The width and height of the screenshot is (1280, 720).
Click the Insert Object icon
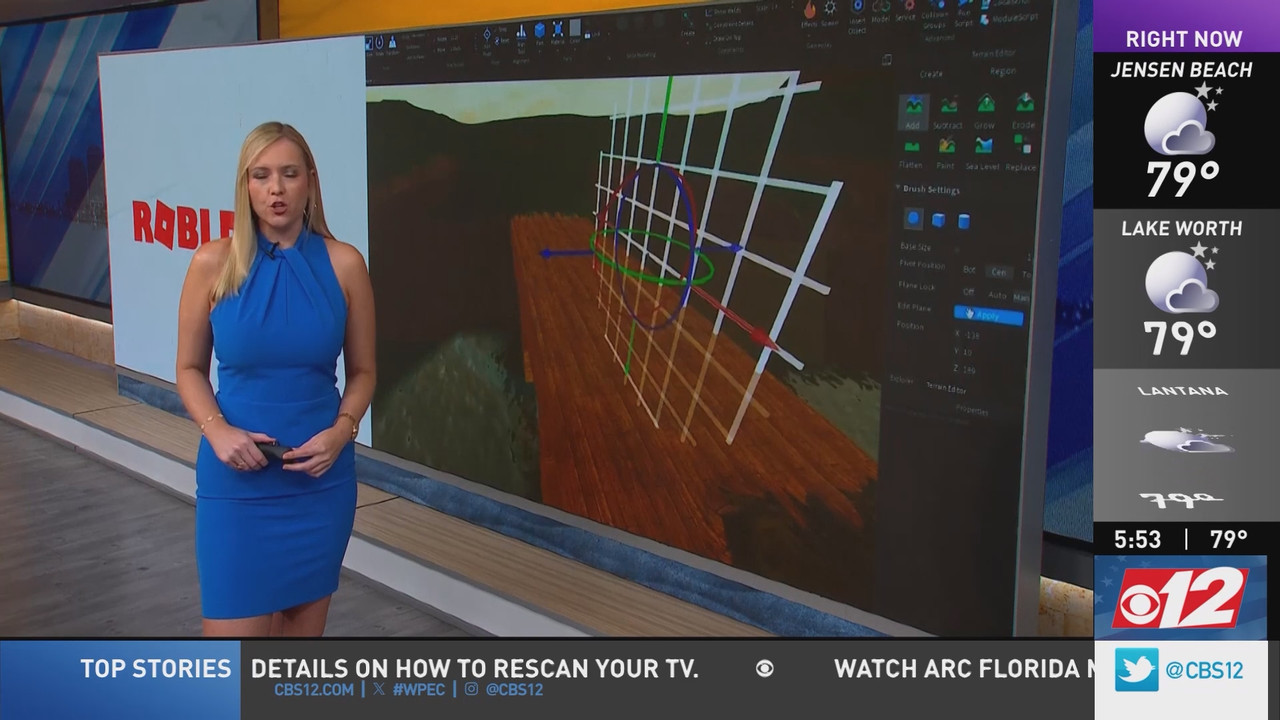tap(857, 7)
